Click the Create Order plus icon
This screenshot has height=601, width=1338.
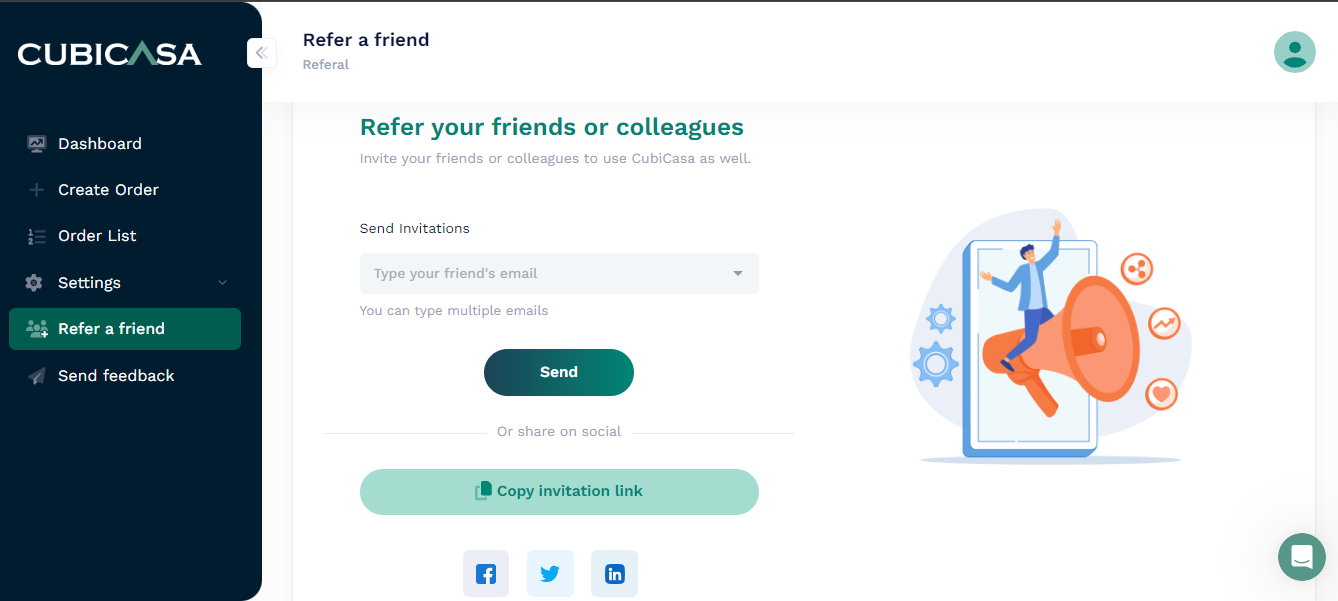37,189
